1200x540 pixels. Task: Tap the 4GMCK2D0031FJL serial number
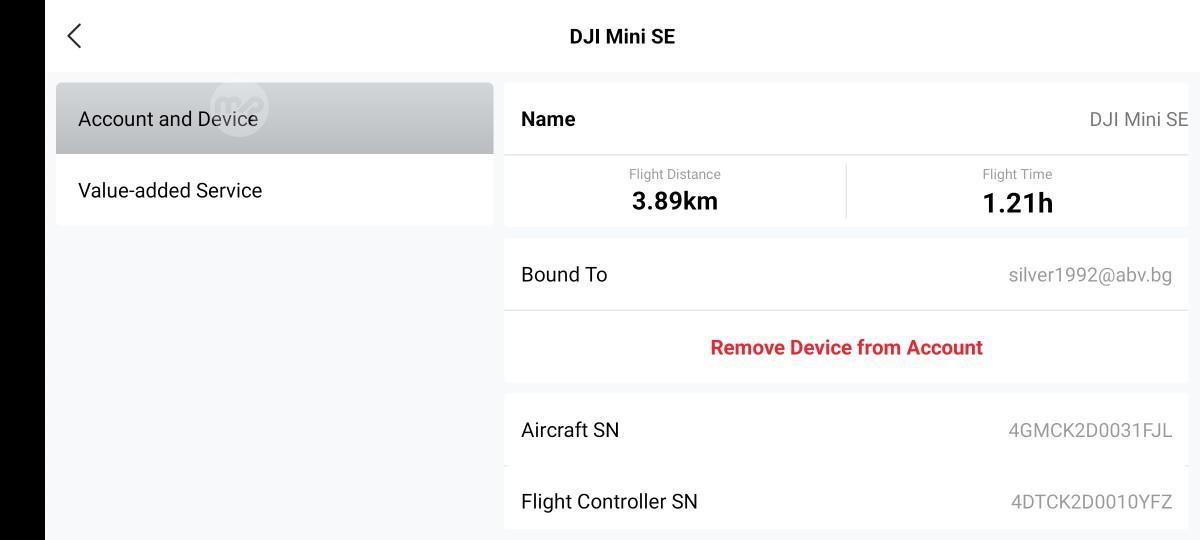coord(1089,431)
